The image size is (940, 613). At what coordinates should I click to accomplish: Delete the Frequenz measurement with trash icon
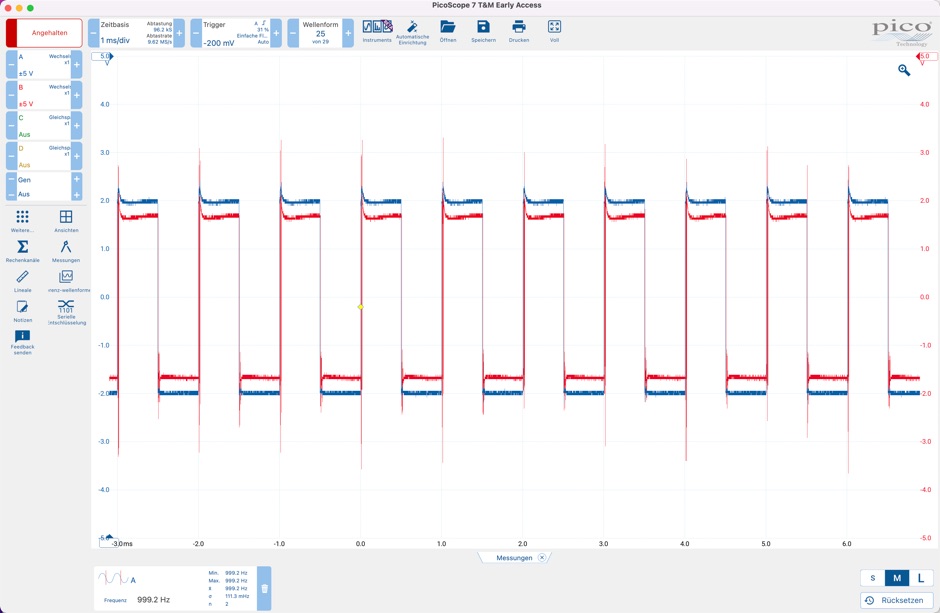point(265,589)
